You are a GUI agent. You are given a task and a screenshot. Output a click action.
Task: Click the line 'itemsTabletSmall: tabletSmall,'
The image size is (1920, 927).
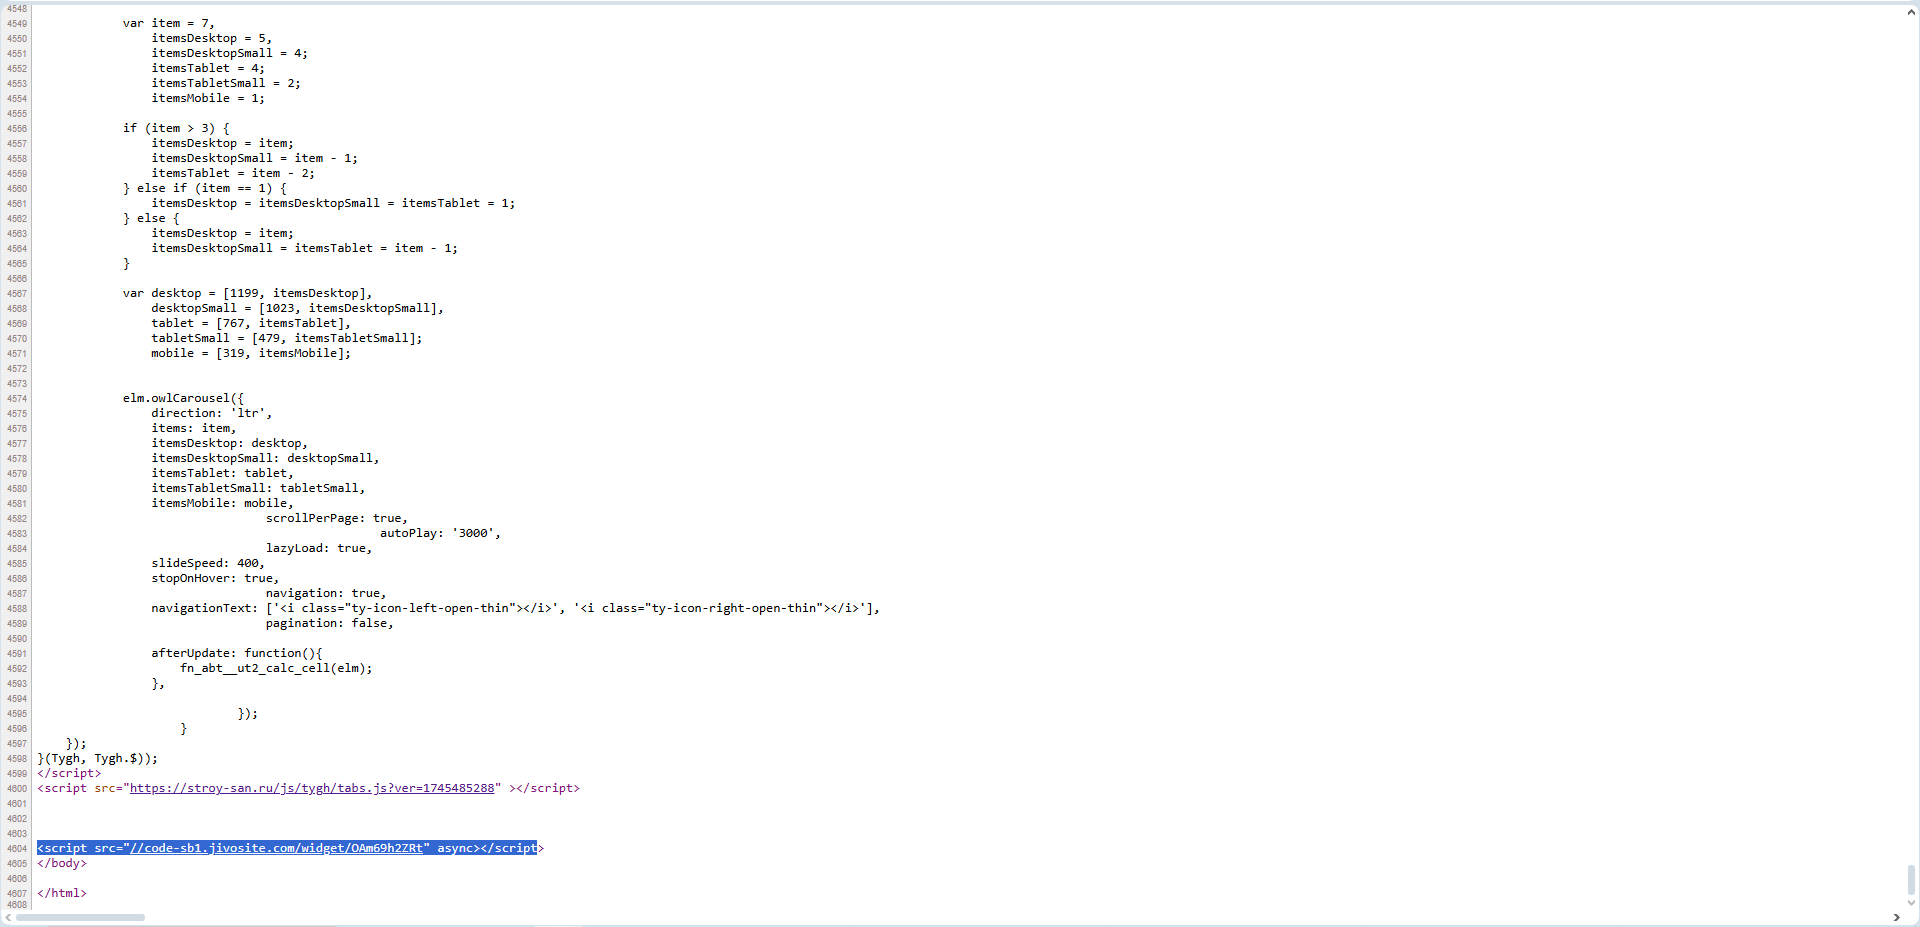point(258,488)
